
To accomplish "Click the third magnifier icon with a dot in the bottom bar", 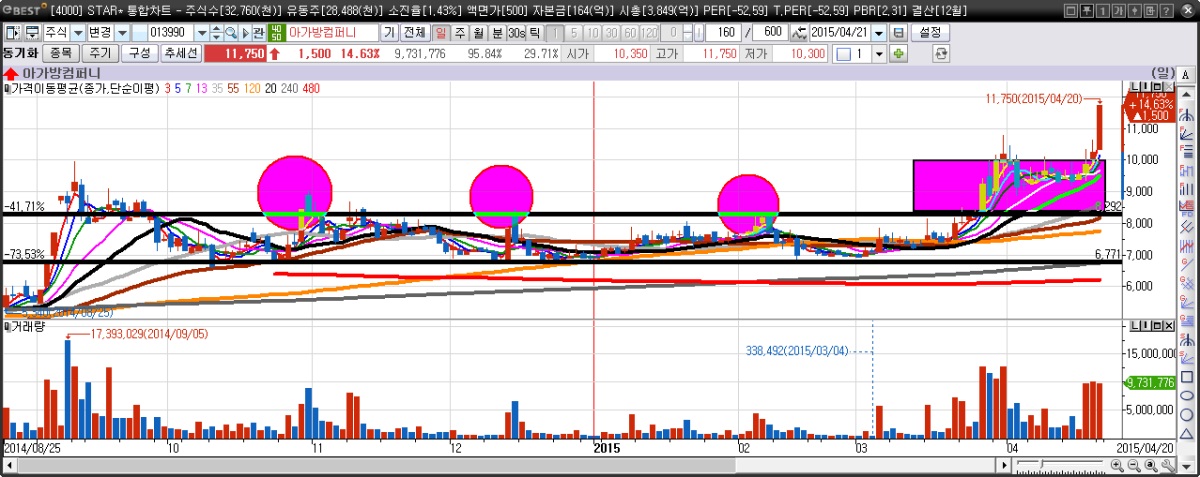I will click(x=1151, y=465).
